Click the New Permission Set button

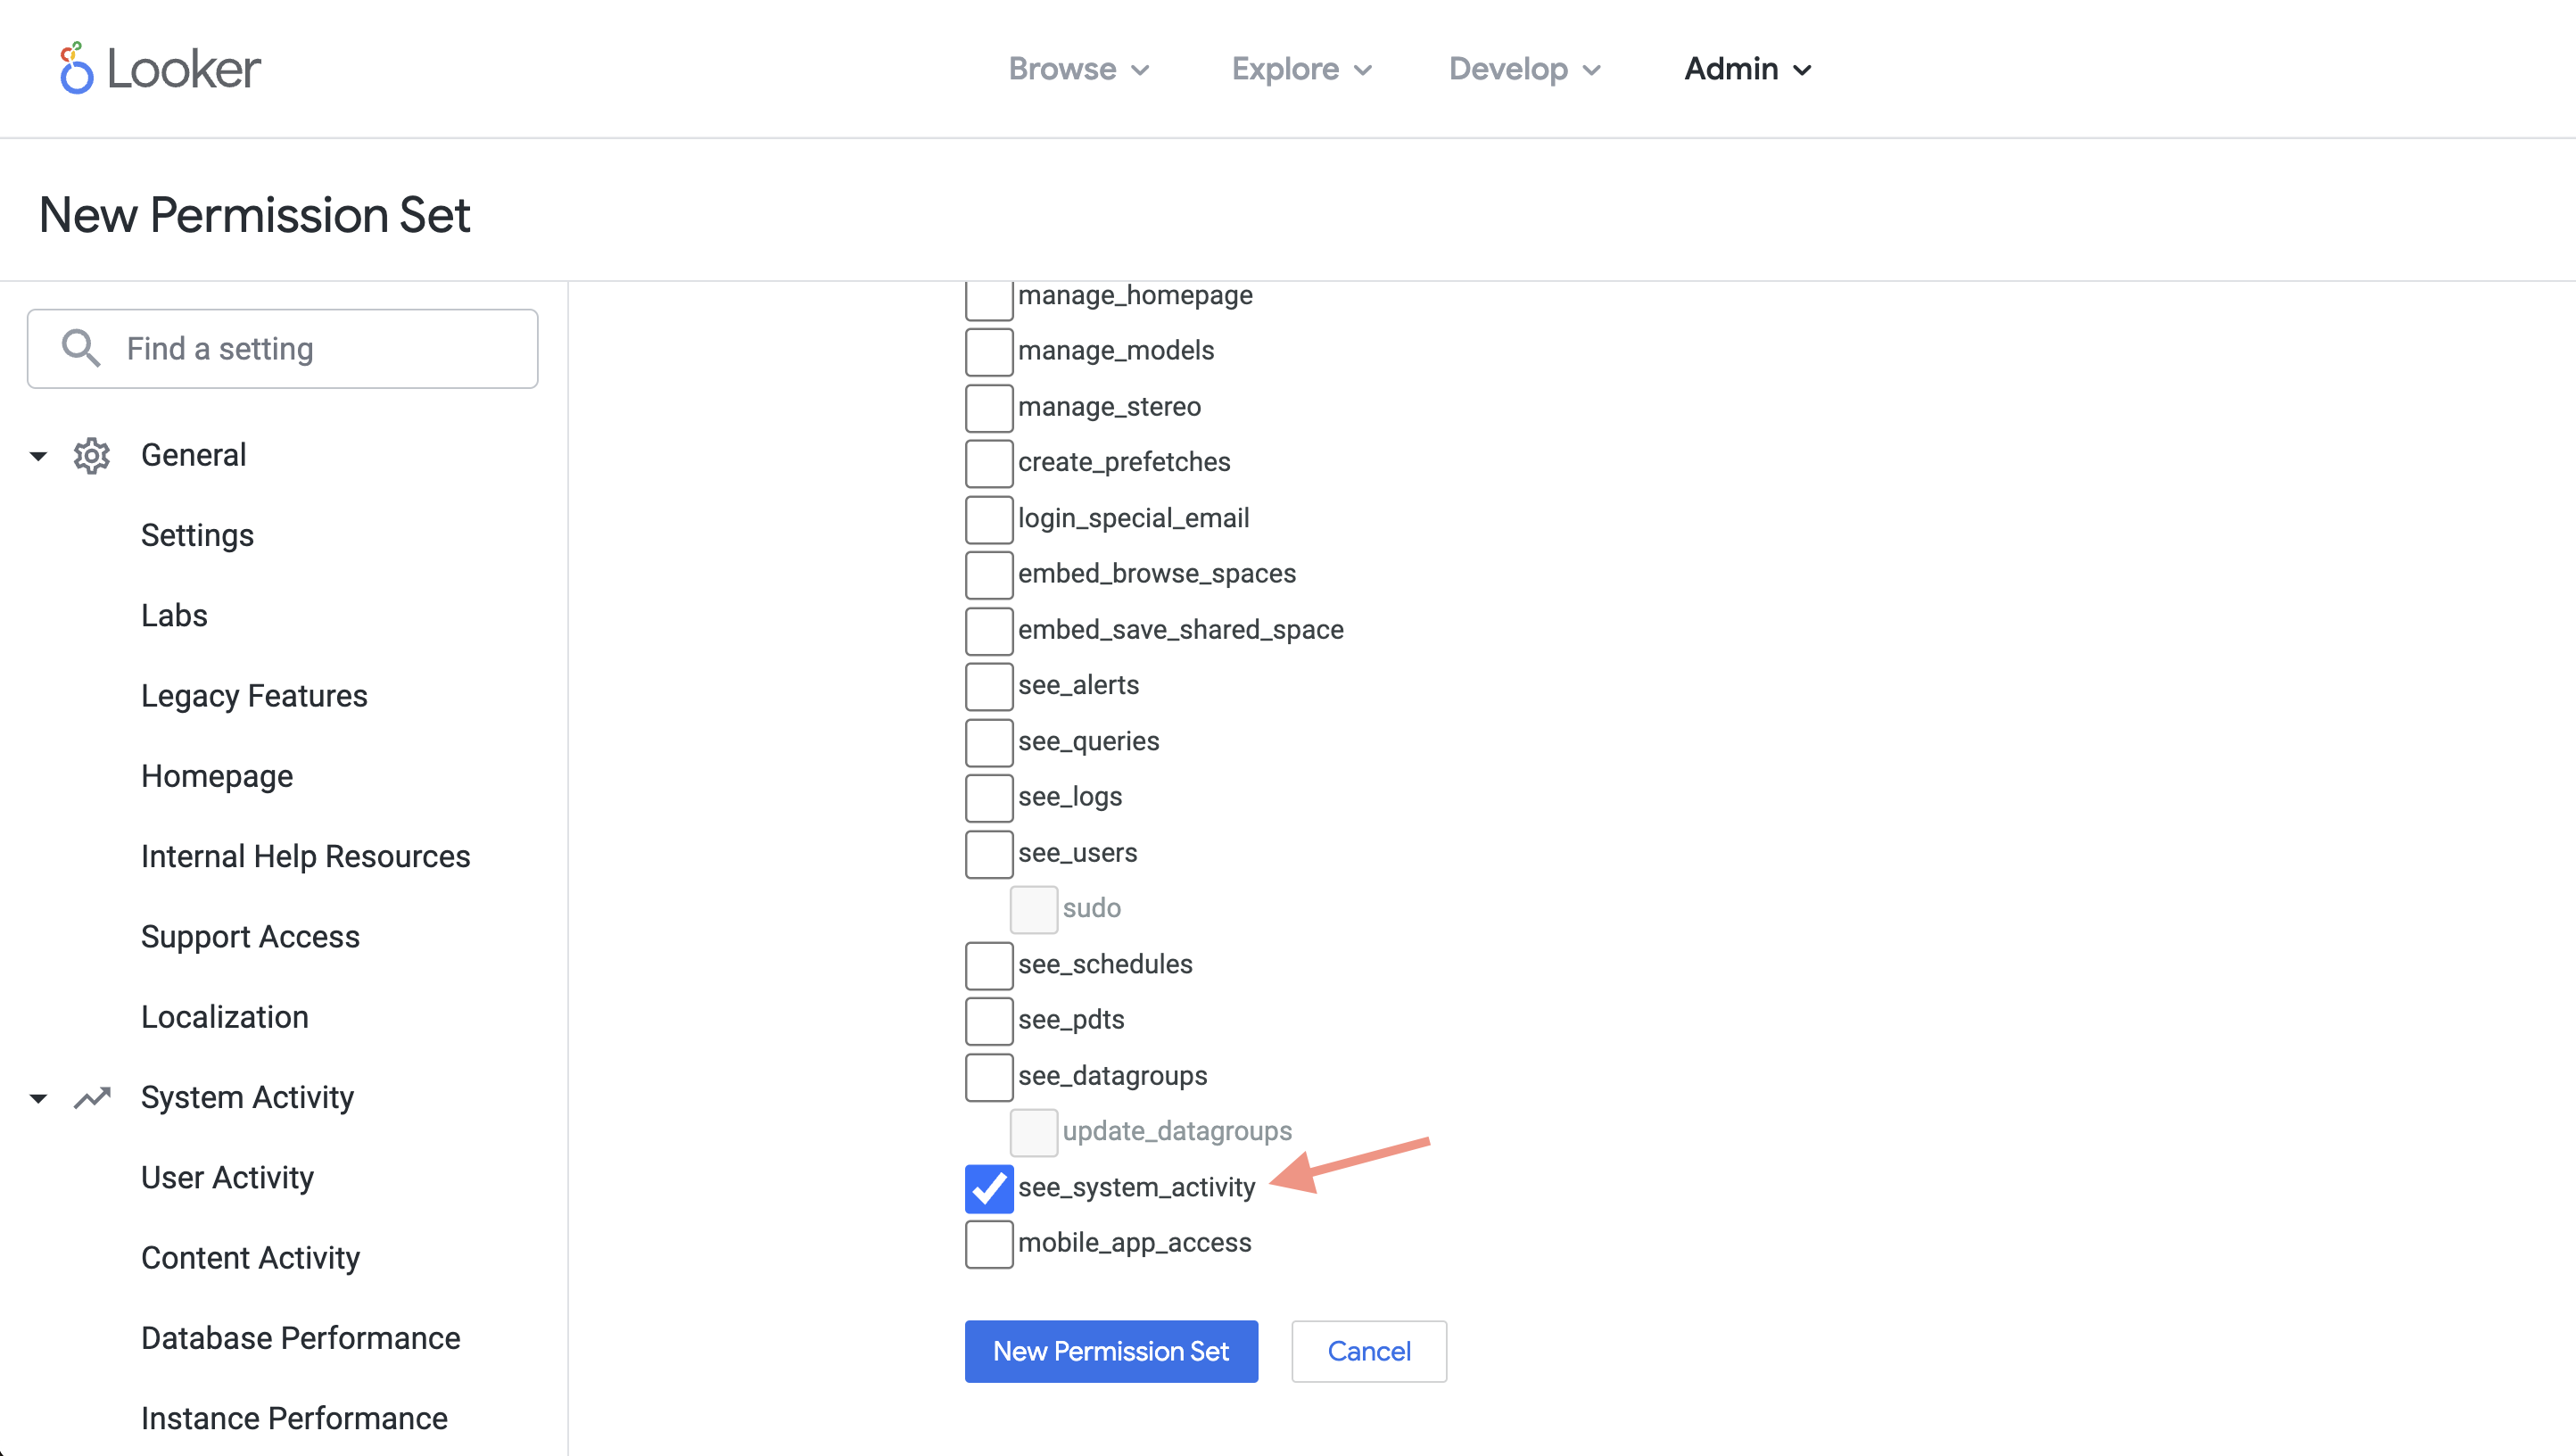(x=1111, y=1352)
